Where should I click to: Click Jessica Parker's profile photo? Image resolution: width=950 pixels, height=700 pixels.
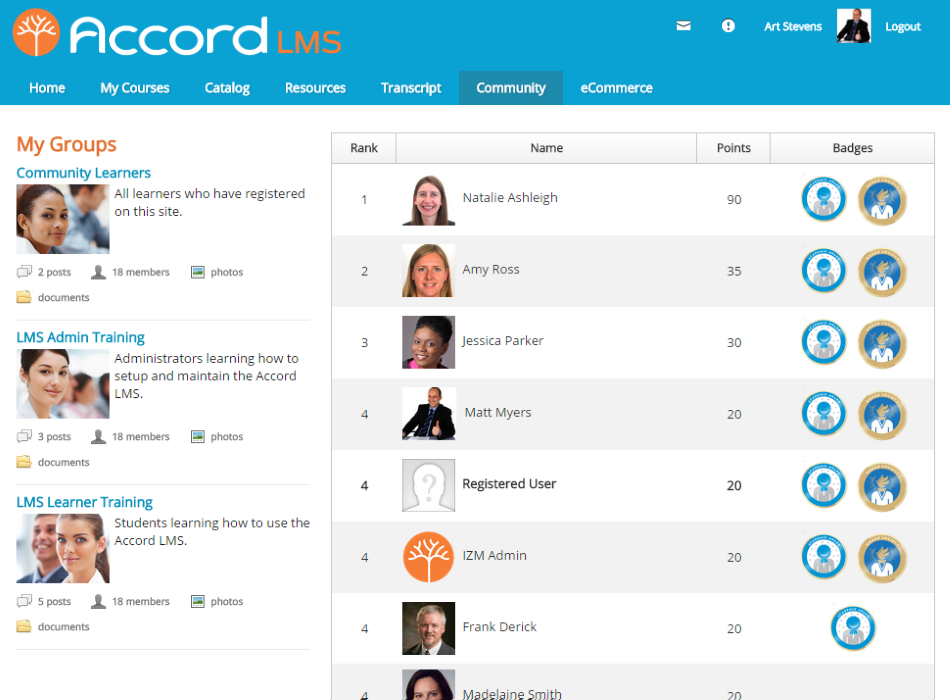[x=428, y=342]
